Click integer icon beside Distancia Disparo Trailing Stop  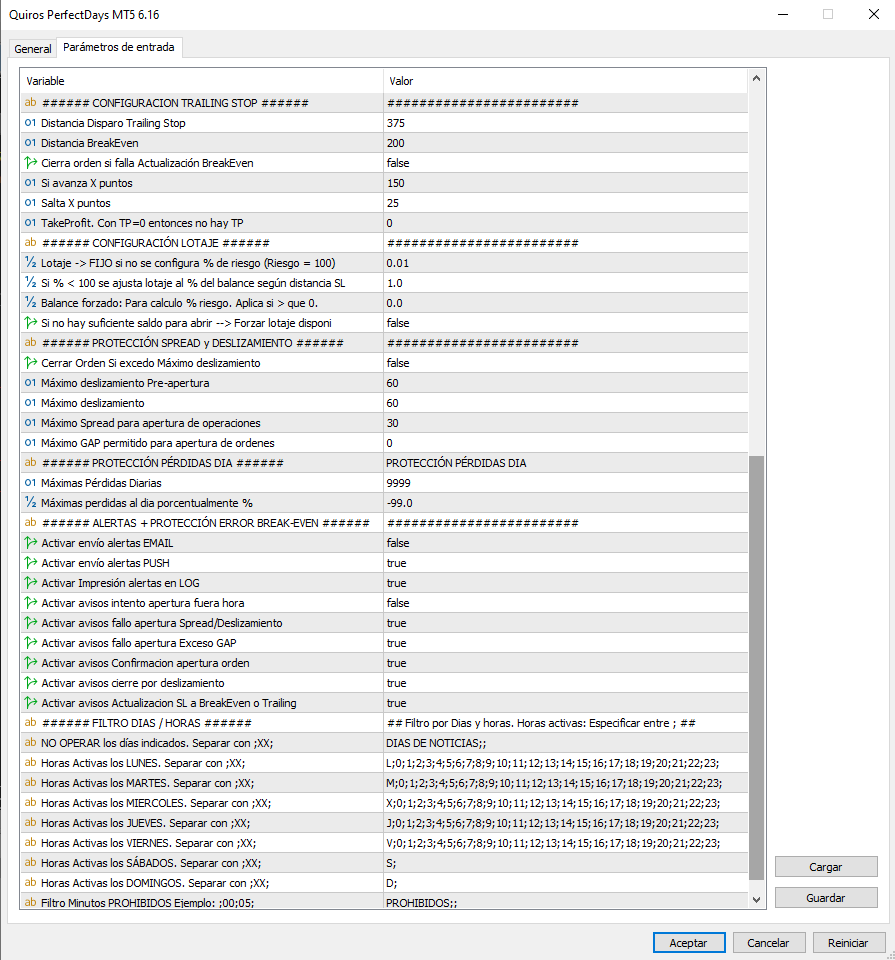30,123
